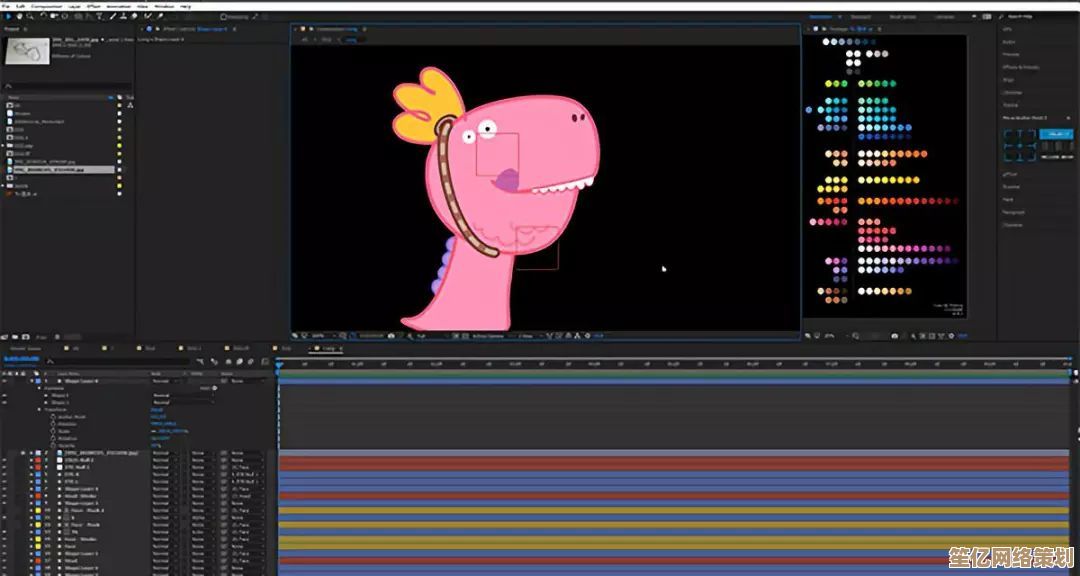The height and width of the screenshot is (576, 1080).
Task: Open the Layer menu
Action: 74,6
